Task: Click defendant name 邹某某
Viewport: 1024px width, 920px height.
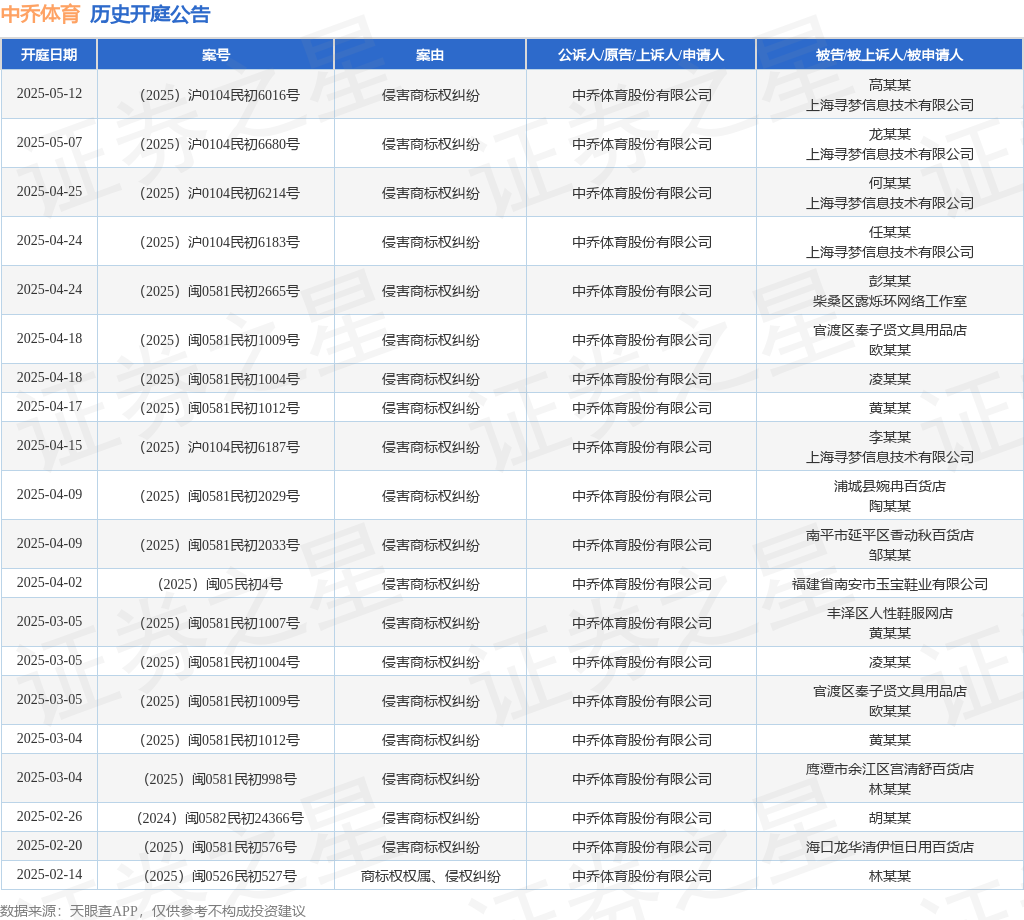Action: [889, 555]
